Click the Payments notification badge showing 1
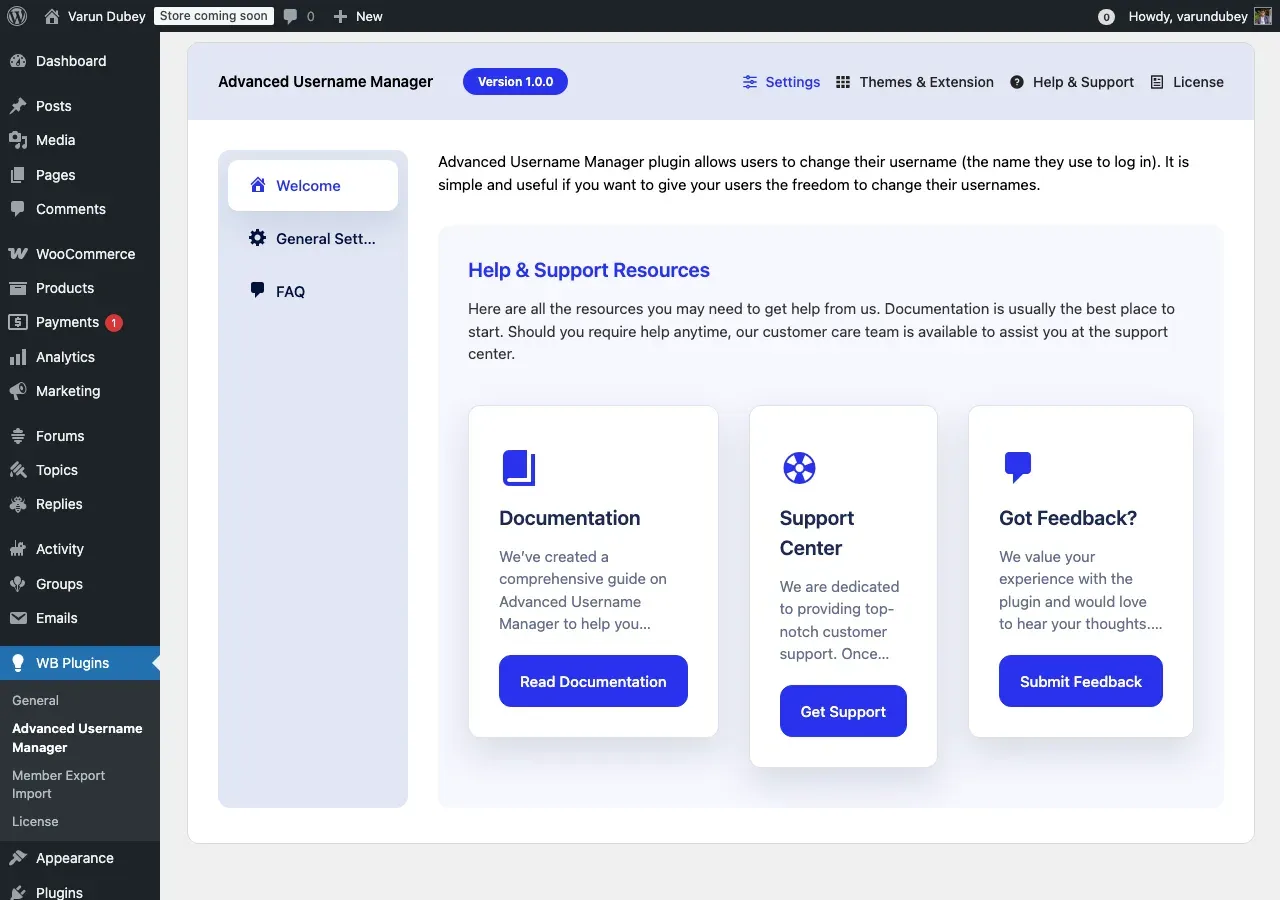 pos(113,322)
